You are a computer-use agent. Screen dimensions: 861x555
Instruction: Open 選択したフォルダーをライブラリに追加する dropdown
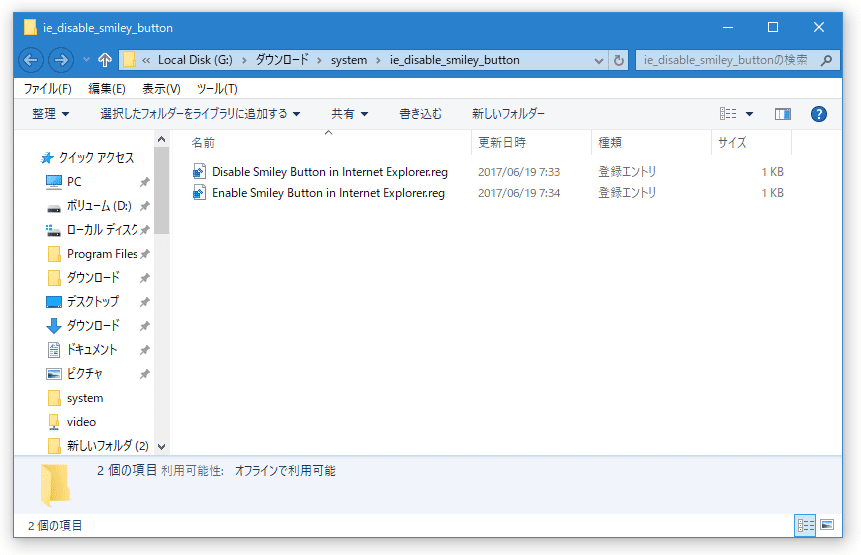pyautogui.click(x=200, y=114)
